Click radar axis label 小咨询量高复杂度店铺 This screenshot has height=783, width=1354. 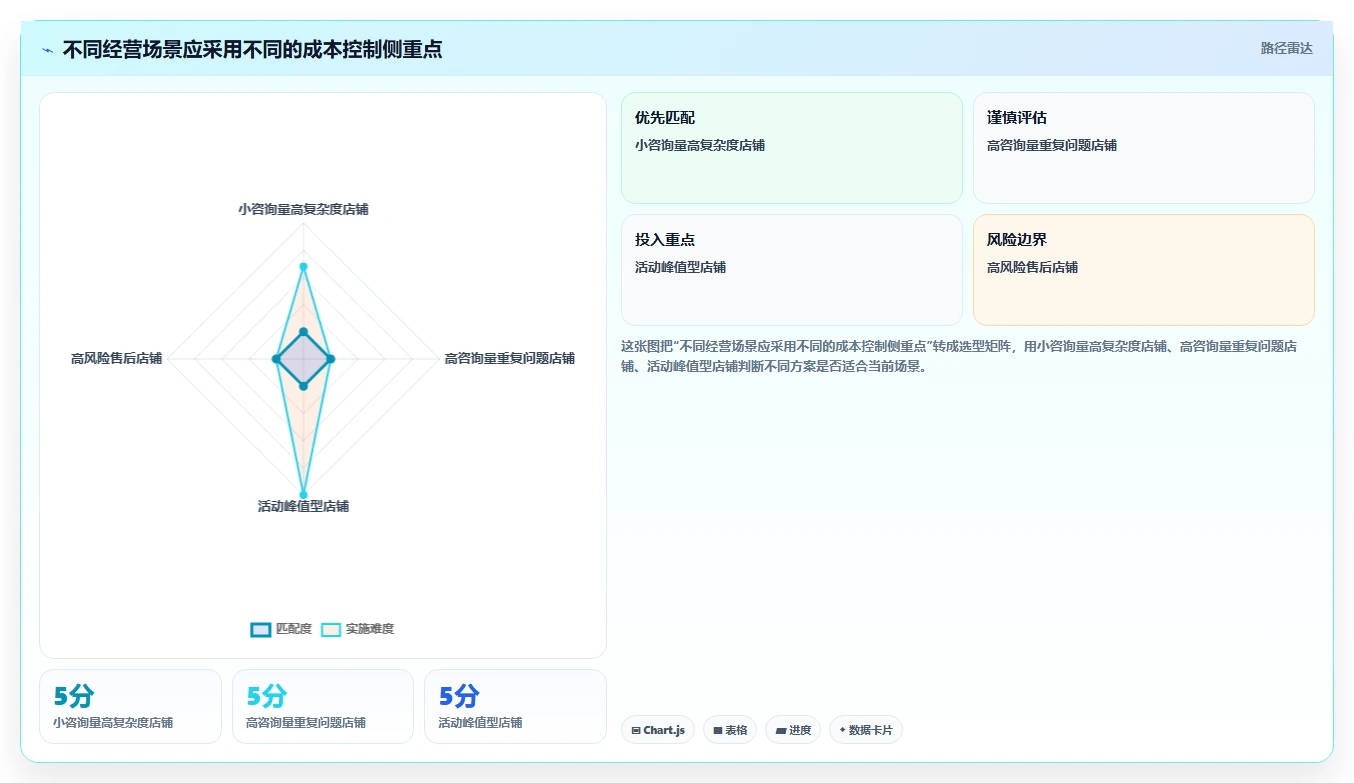[303, 209]
